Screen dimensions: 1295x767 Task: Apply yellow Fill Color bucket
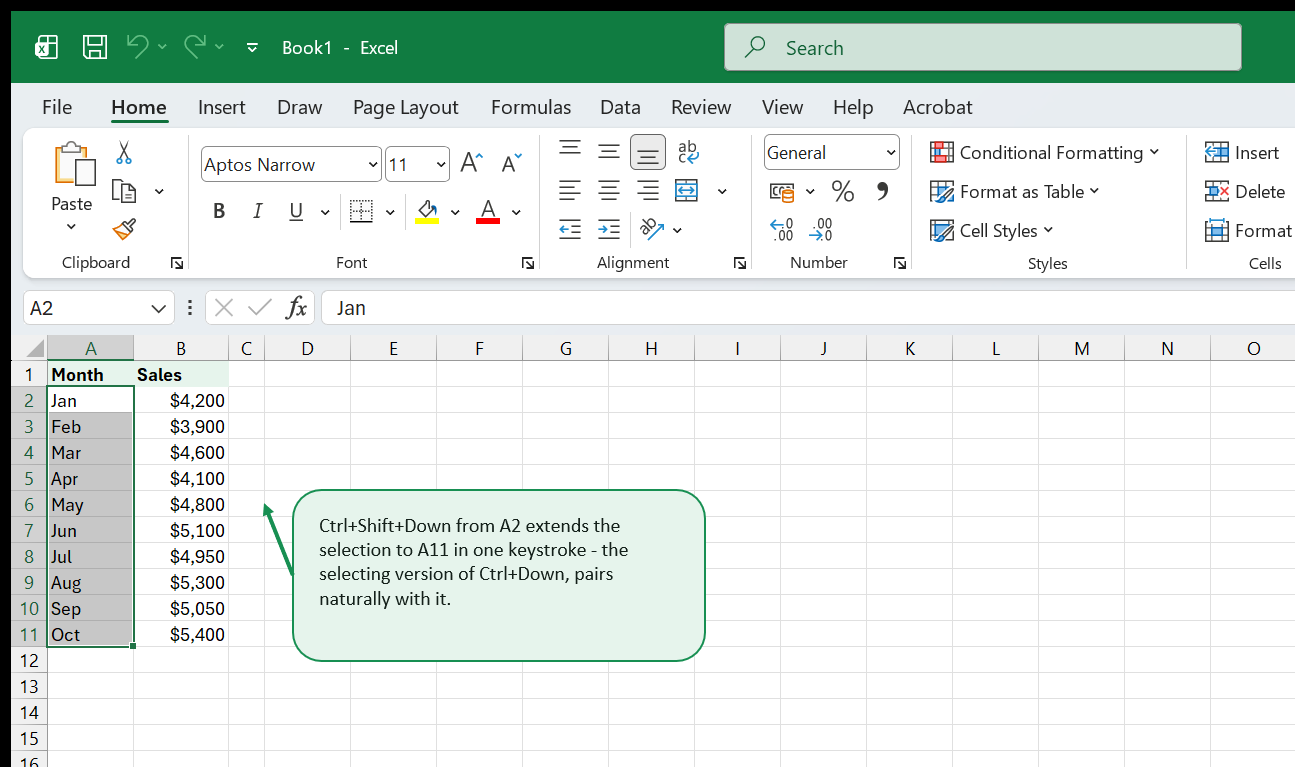click(427, 211)
